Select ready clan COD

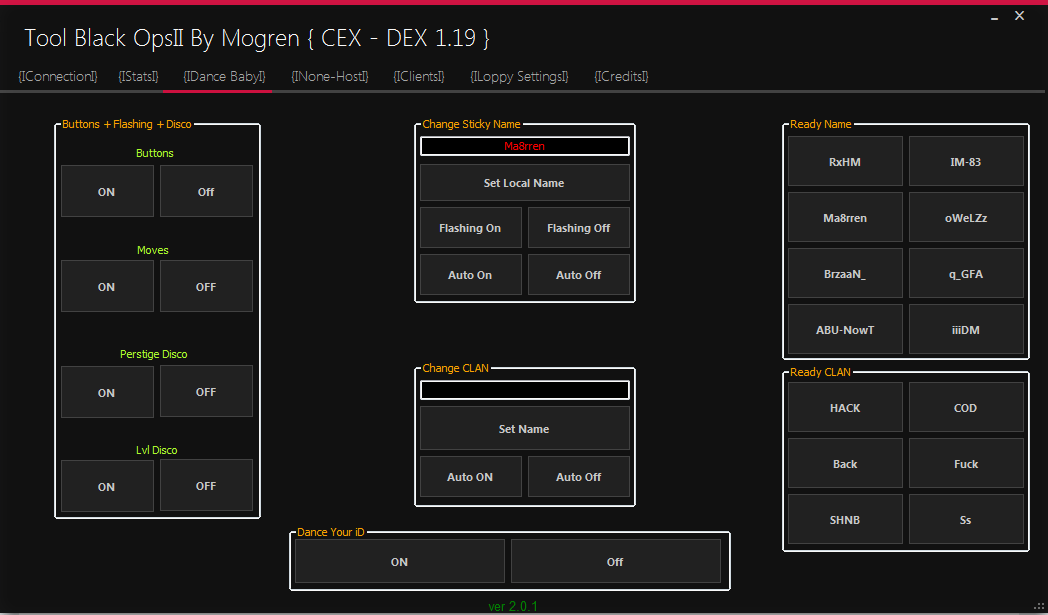[966, 407]
